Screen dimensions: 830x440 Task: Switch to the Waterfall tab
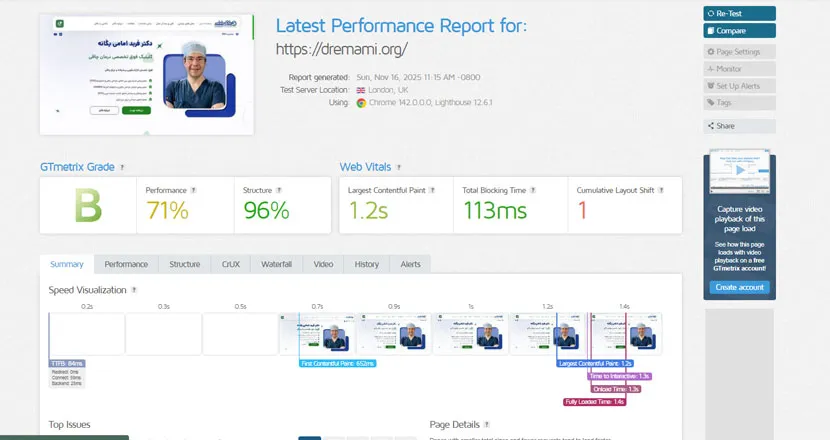click(x=276, y=264)
